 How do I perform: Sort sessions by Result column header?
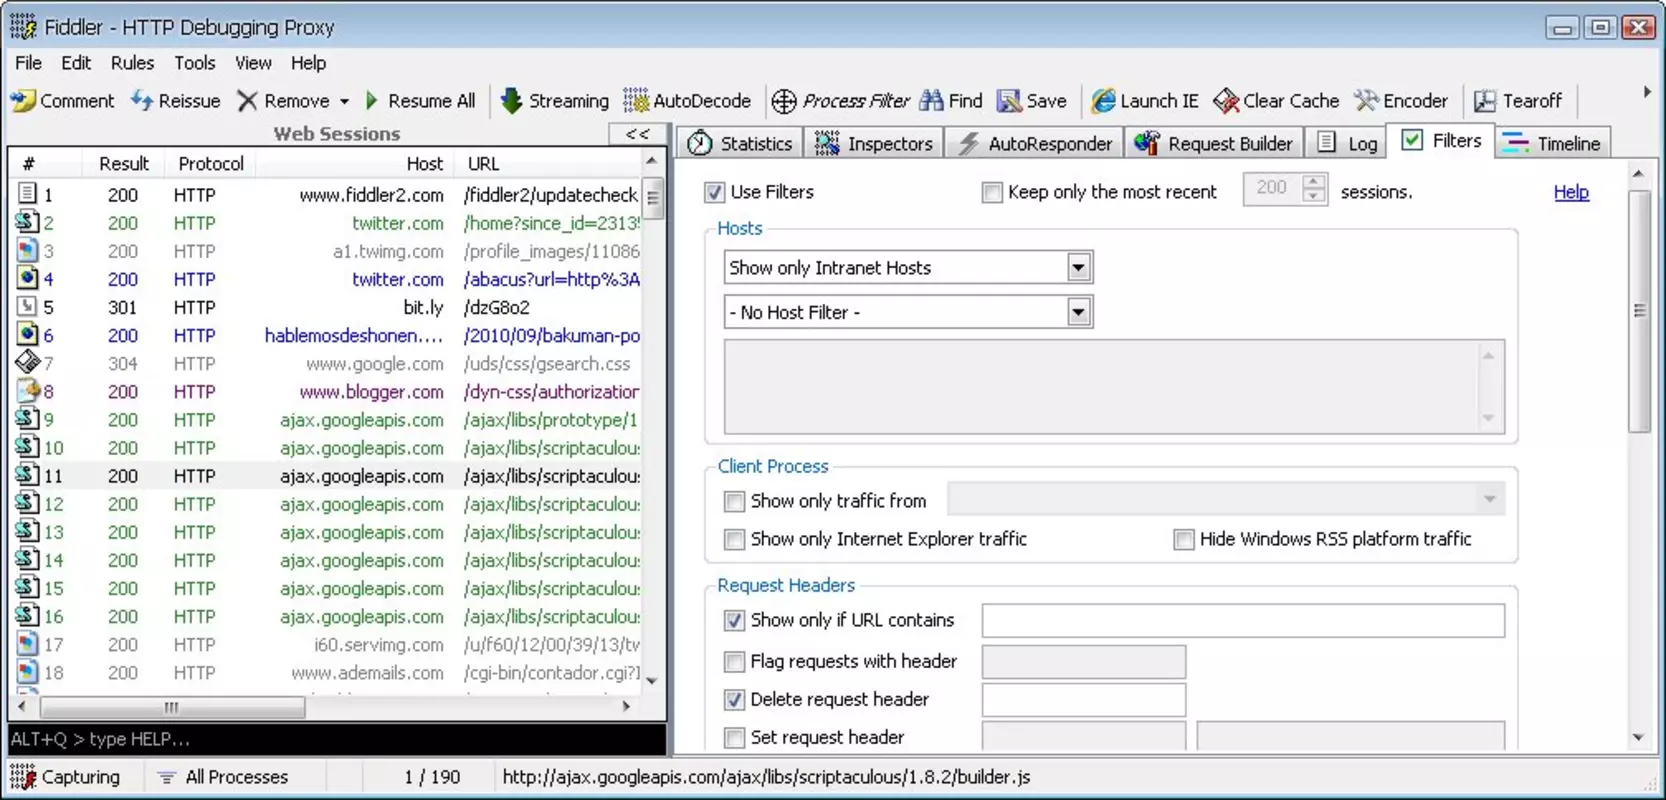point(123,163)
